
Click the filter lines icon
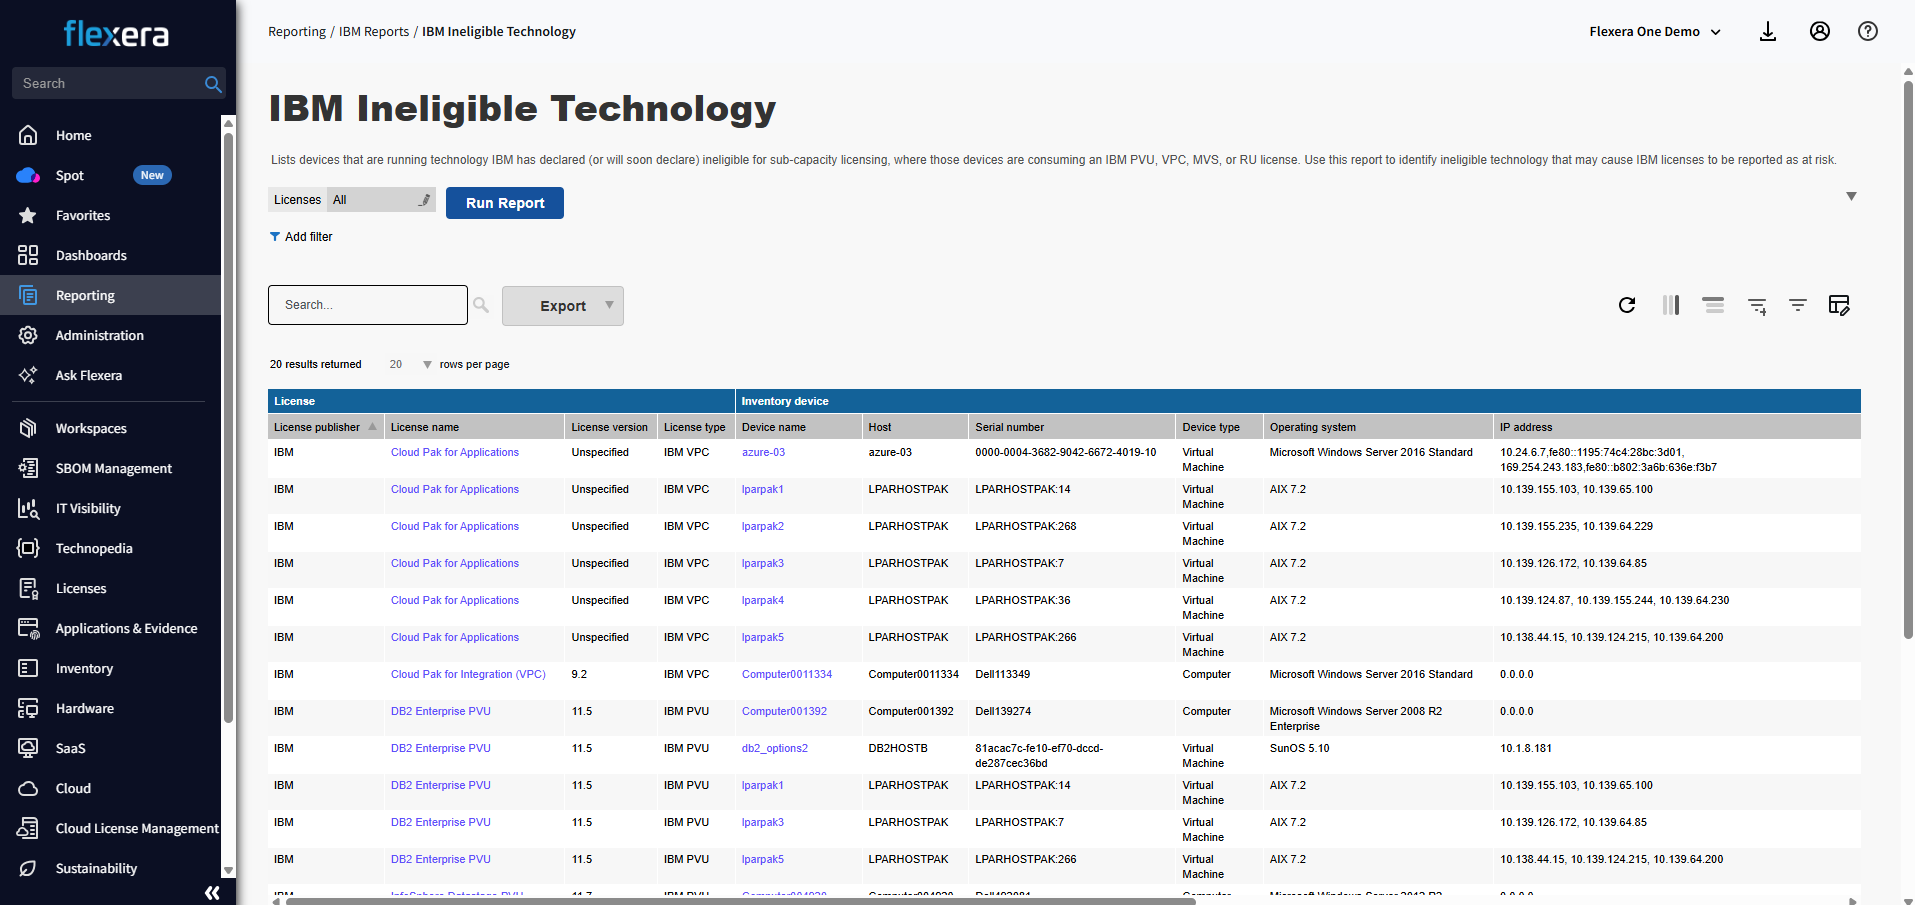click(1798, 305)
